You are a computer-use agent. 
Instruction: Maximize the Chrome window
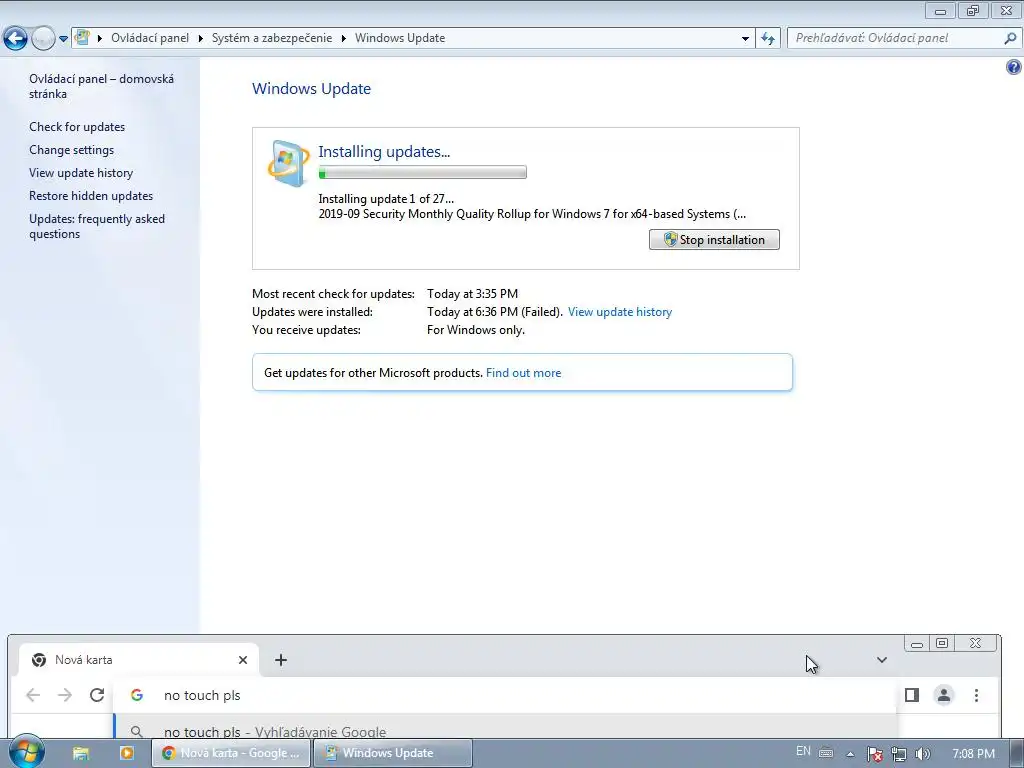942,643
